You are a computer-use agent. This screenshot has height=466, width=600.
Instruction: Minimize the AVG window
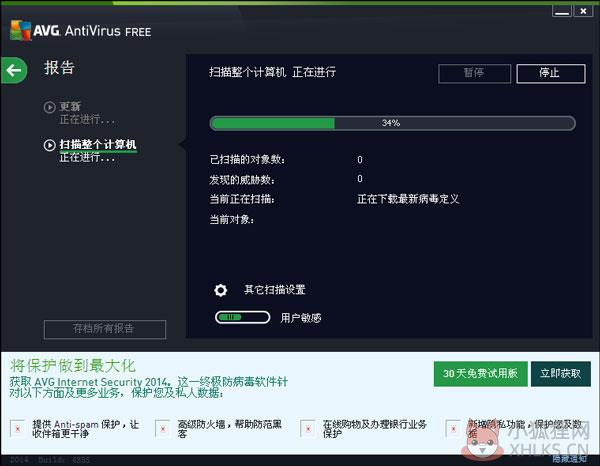point(562,11)
